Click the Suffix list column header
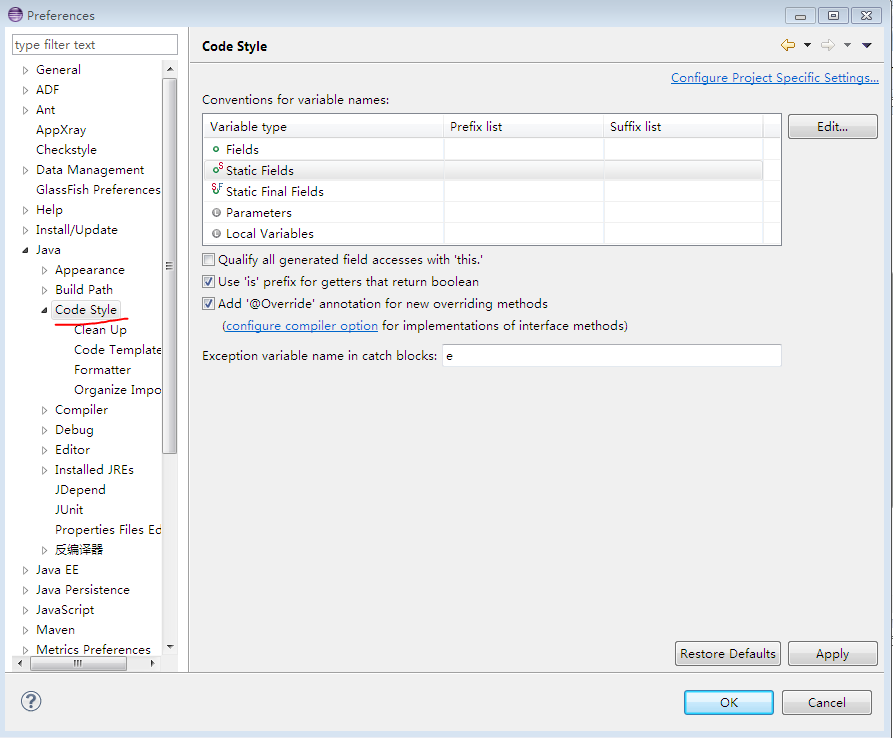The width and height of the screenshot is (893, 738). point(683,126)
